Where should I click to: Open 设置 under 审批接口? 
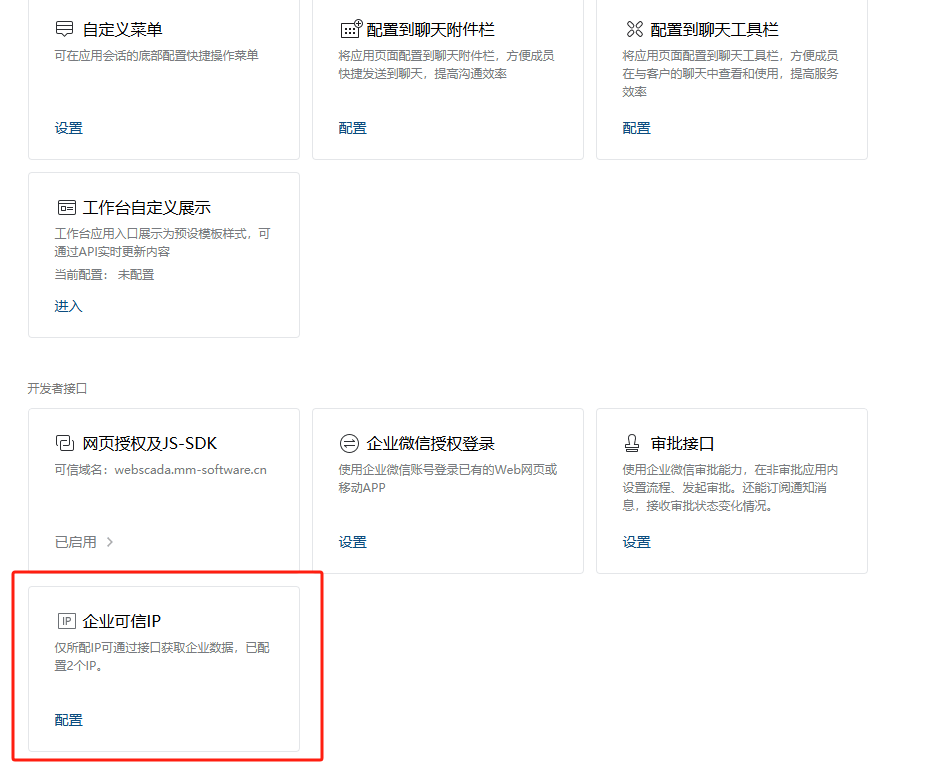click(636, 542)
